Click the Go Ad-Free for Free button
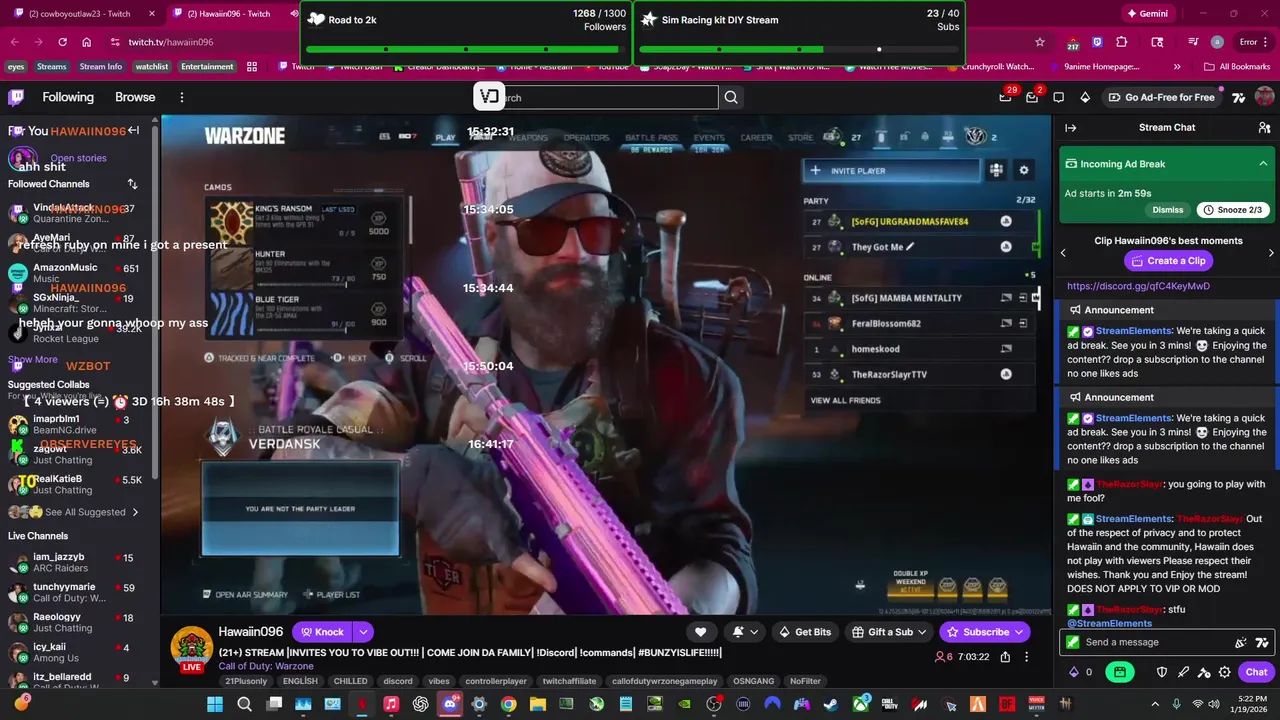This screenshot has width=1280, height=720. pos(1161,97)
